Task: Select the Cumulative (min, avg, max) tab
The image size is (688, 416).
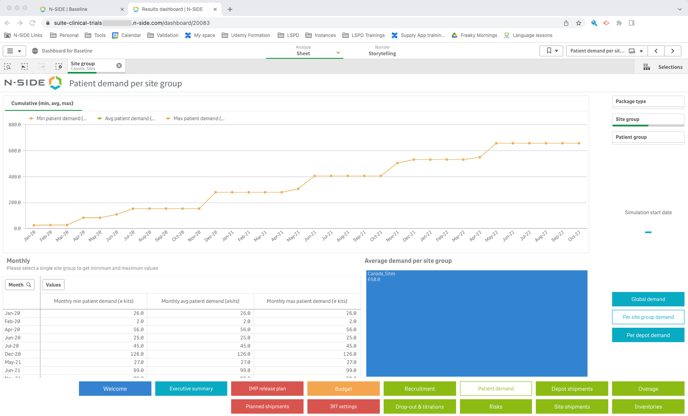Action: [42, 103]
